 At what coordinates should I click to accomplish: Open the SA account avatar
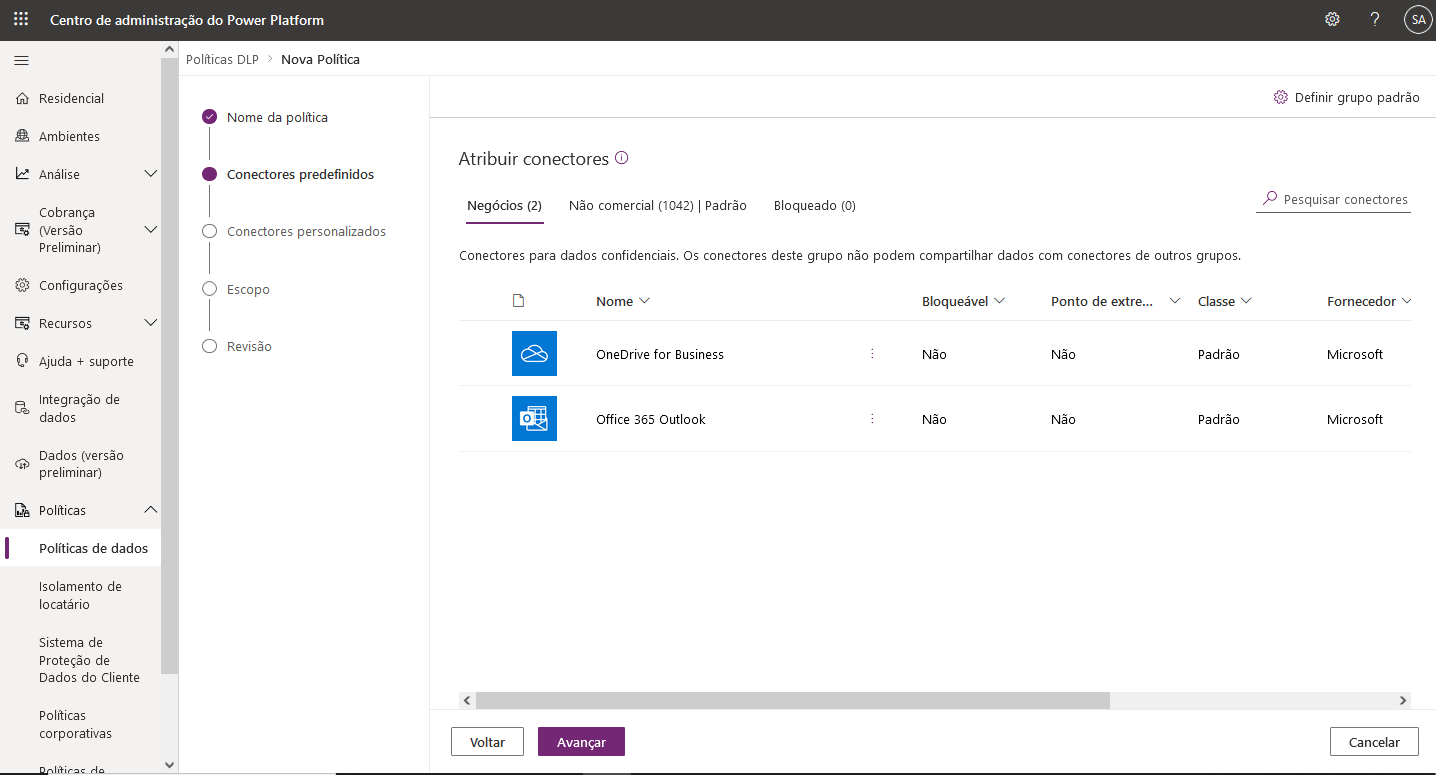pyautogui.click(x=1418, y=19)
